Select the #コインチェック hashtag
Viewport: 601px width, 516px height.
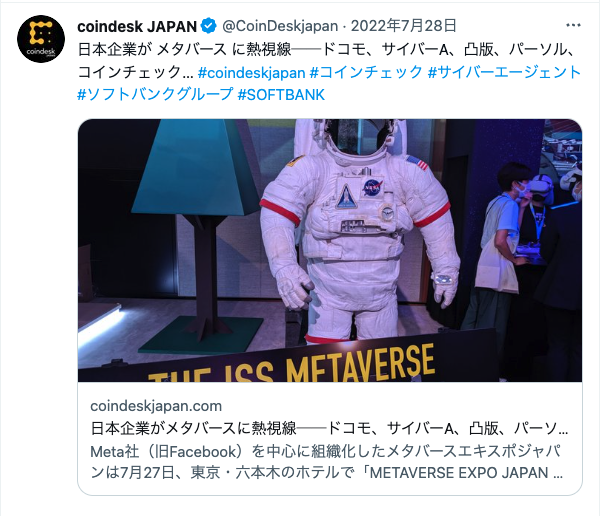pyautogui.click(x=366, y=72)
